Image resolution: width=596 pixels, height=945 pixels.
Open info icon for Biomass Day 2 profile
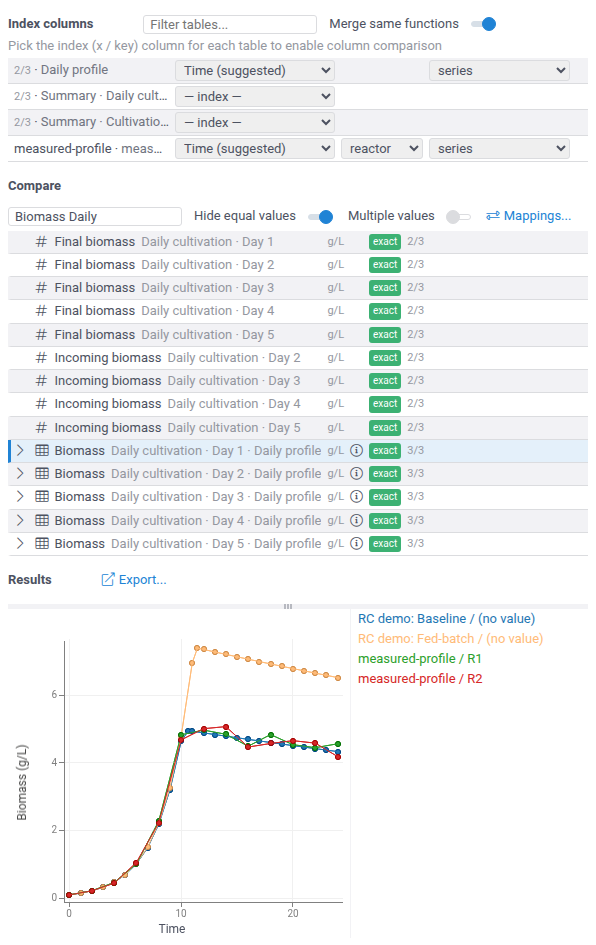(356, 473)
